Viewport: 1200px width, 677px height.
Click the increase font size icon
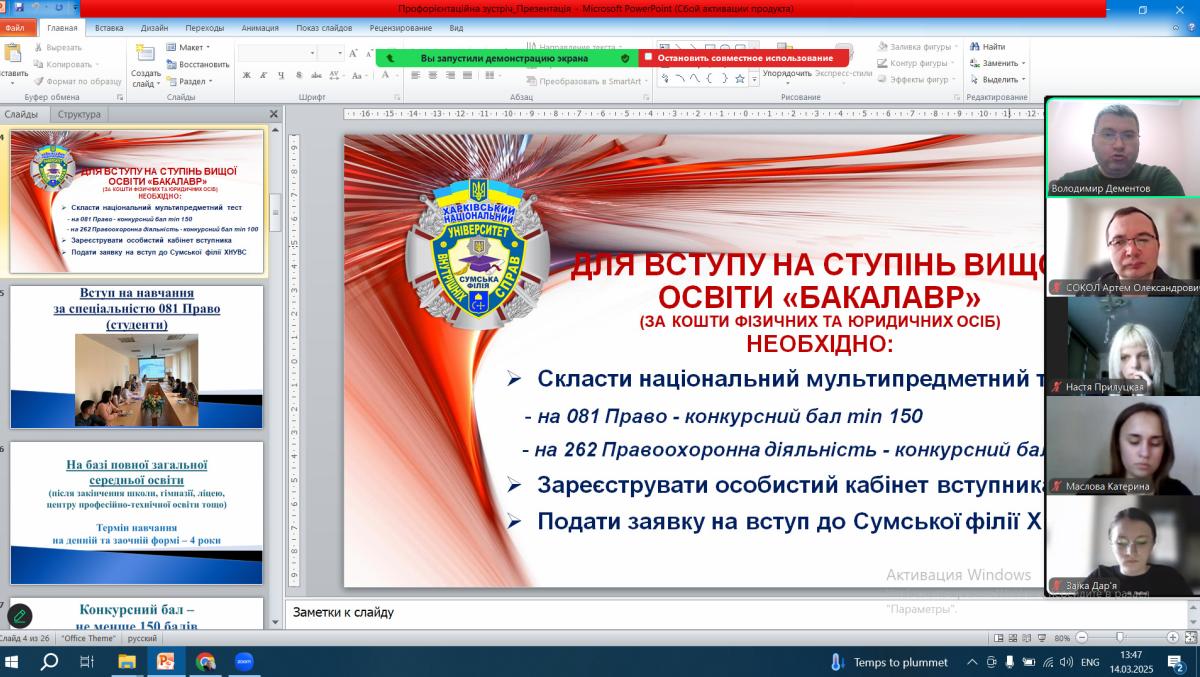354,52
